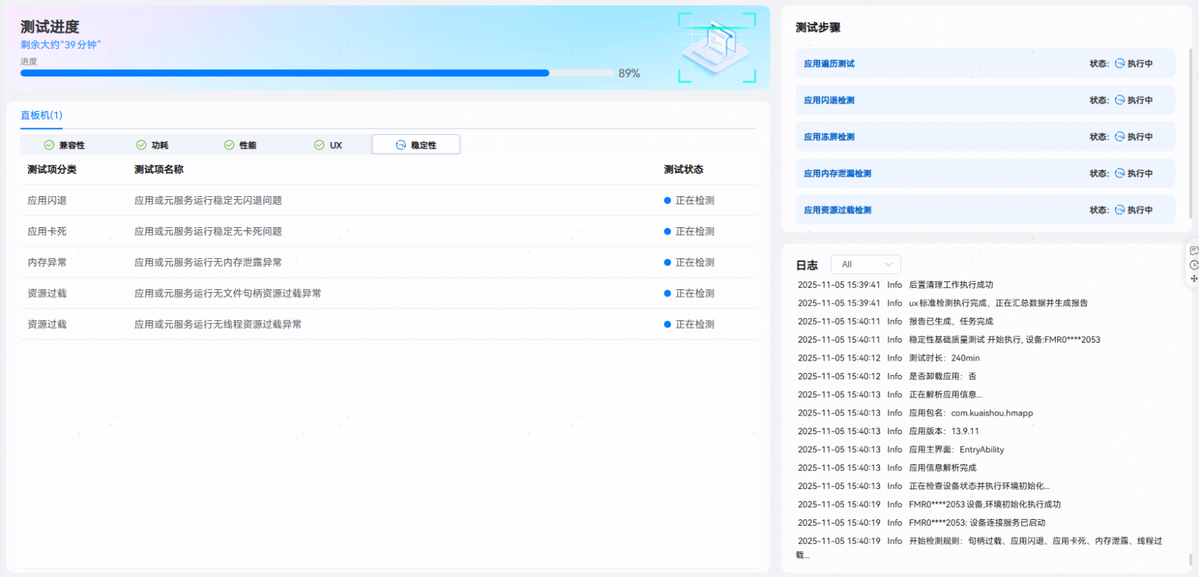Click the 应用遍历测试 step link
The width and height of the screenshot is (1200, 577).
coord(829,63)
